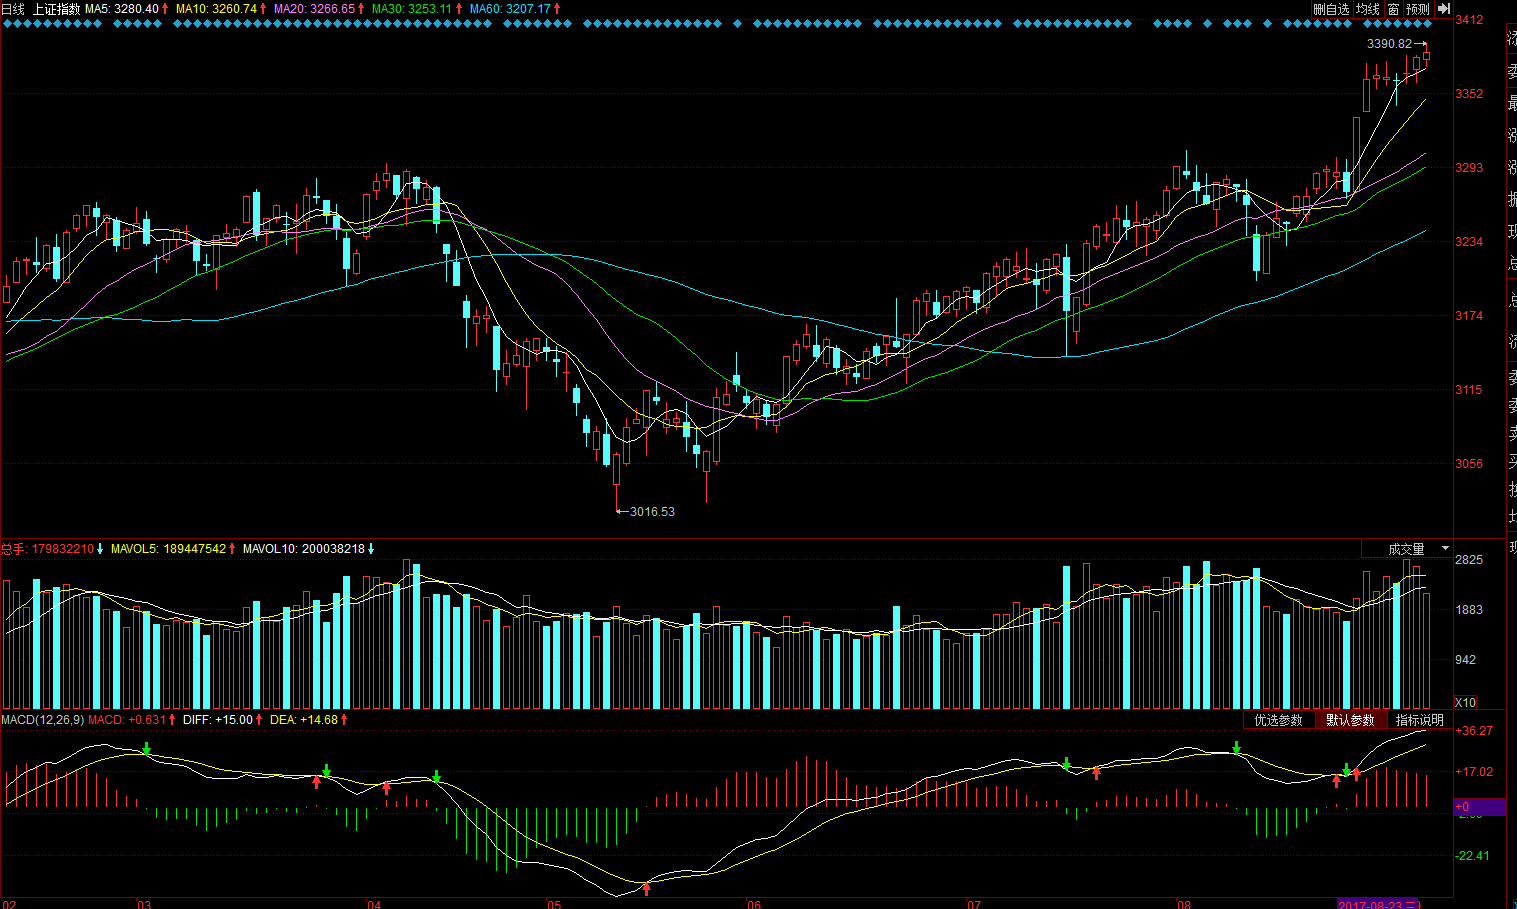
Task: Click the highlighted 2017-08-23 date label
Action: [x=1378, y=904]
